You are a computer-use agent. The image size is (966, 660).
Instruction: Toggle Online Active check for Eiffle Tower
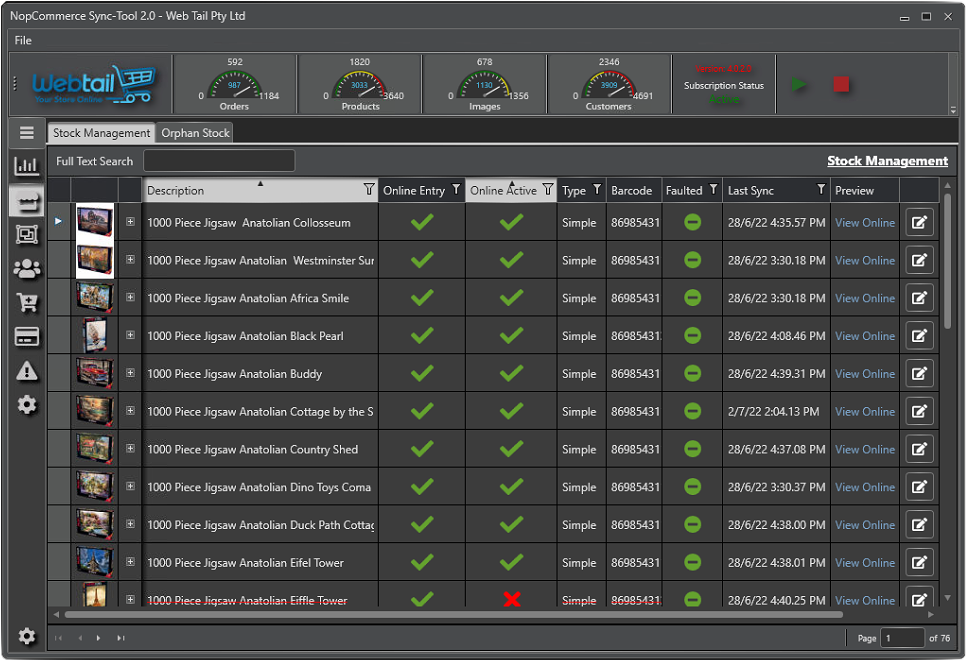pos(512,600)
